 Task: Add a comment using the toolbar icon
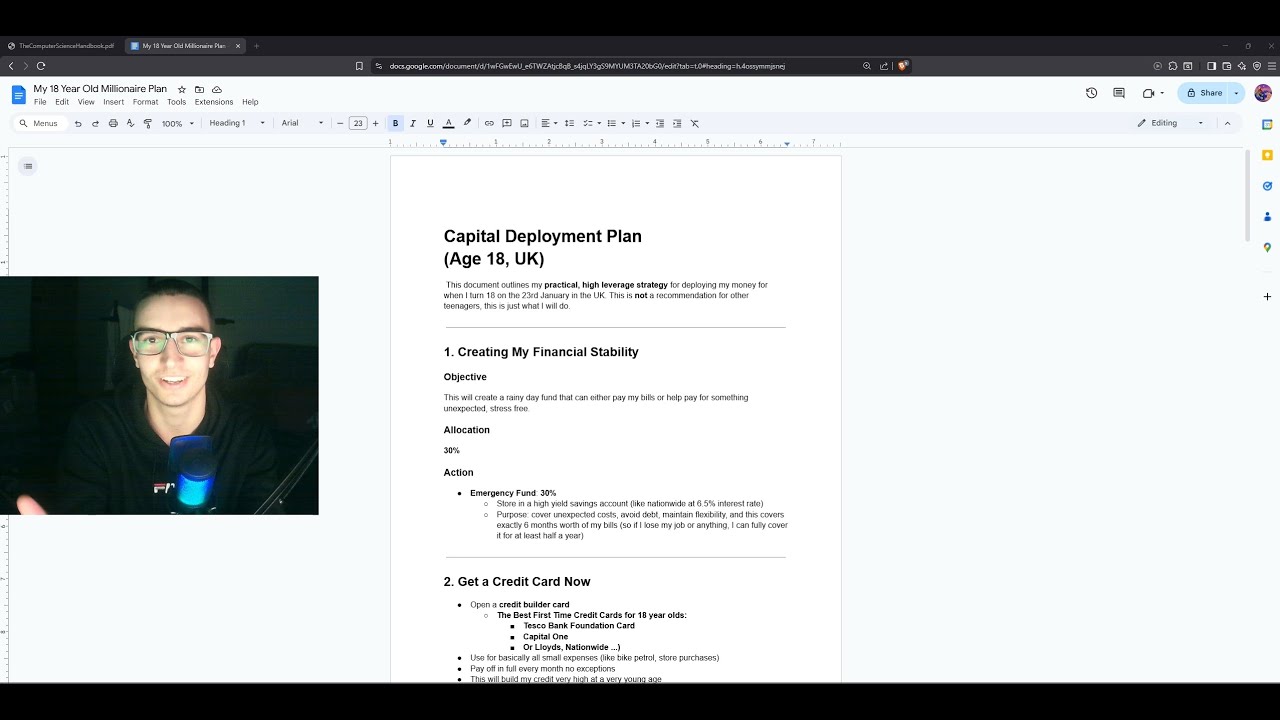pyautogui.click(x=507, y=123)
